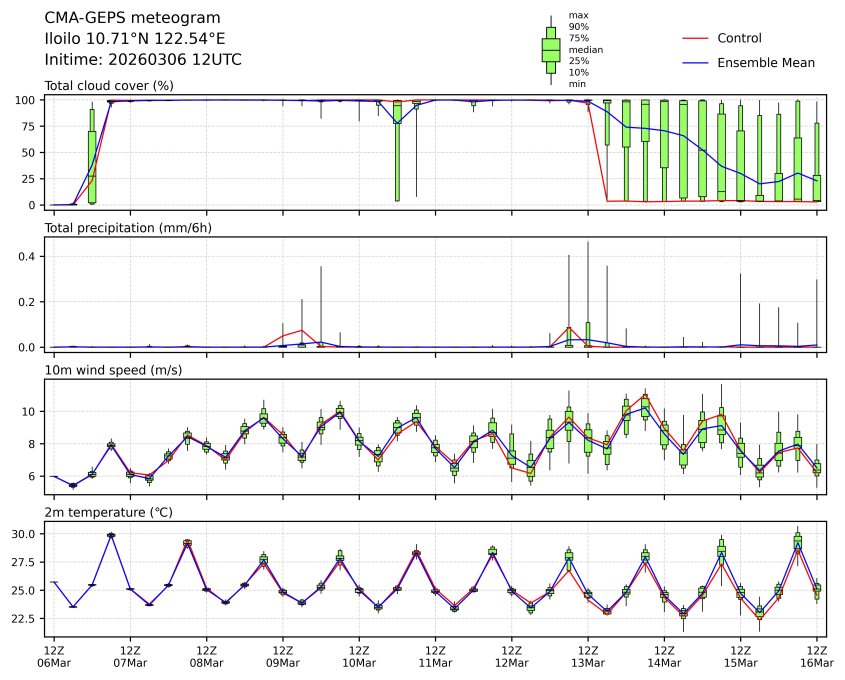
Task: Click the 2m temperature panel title
Action: (108, 513)
